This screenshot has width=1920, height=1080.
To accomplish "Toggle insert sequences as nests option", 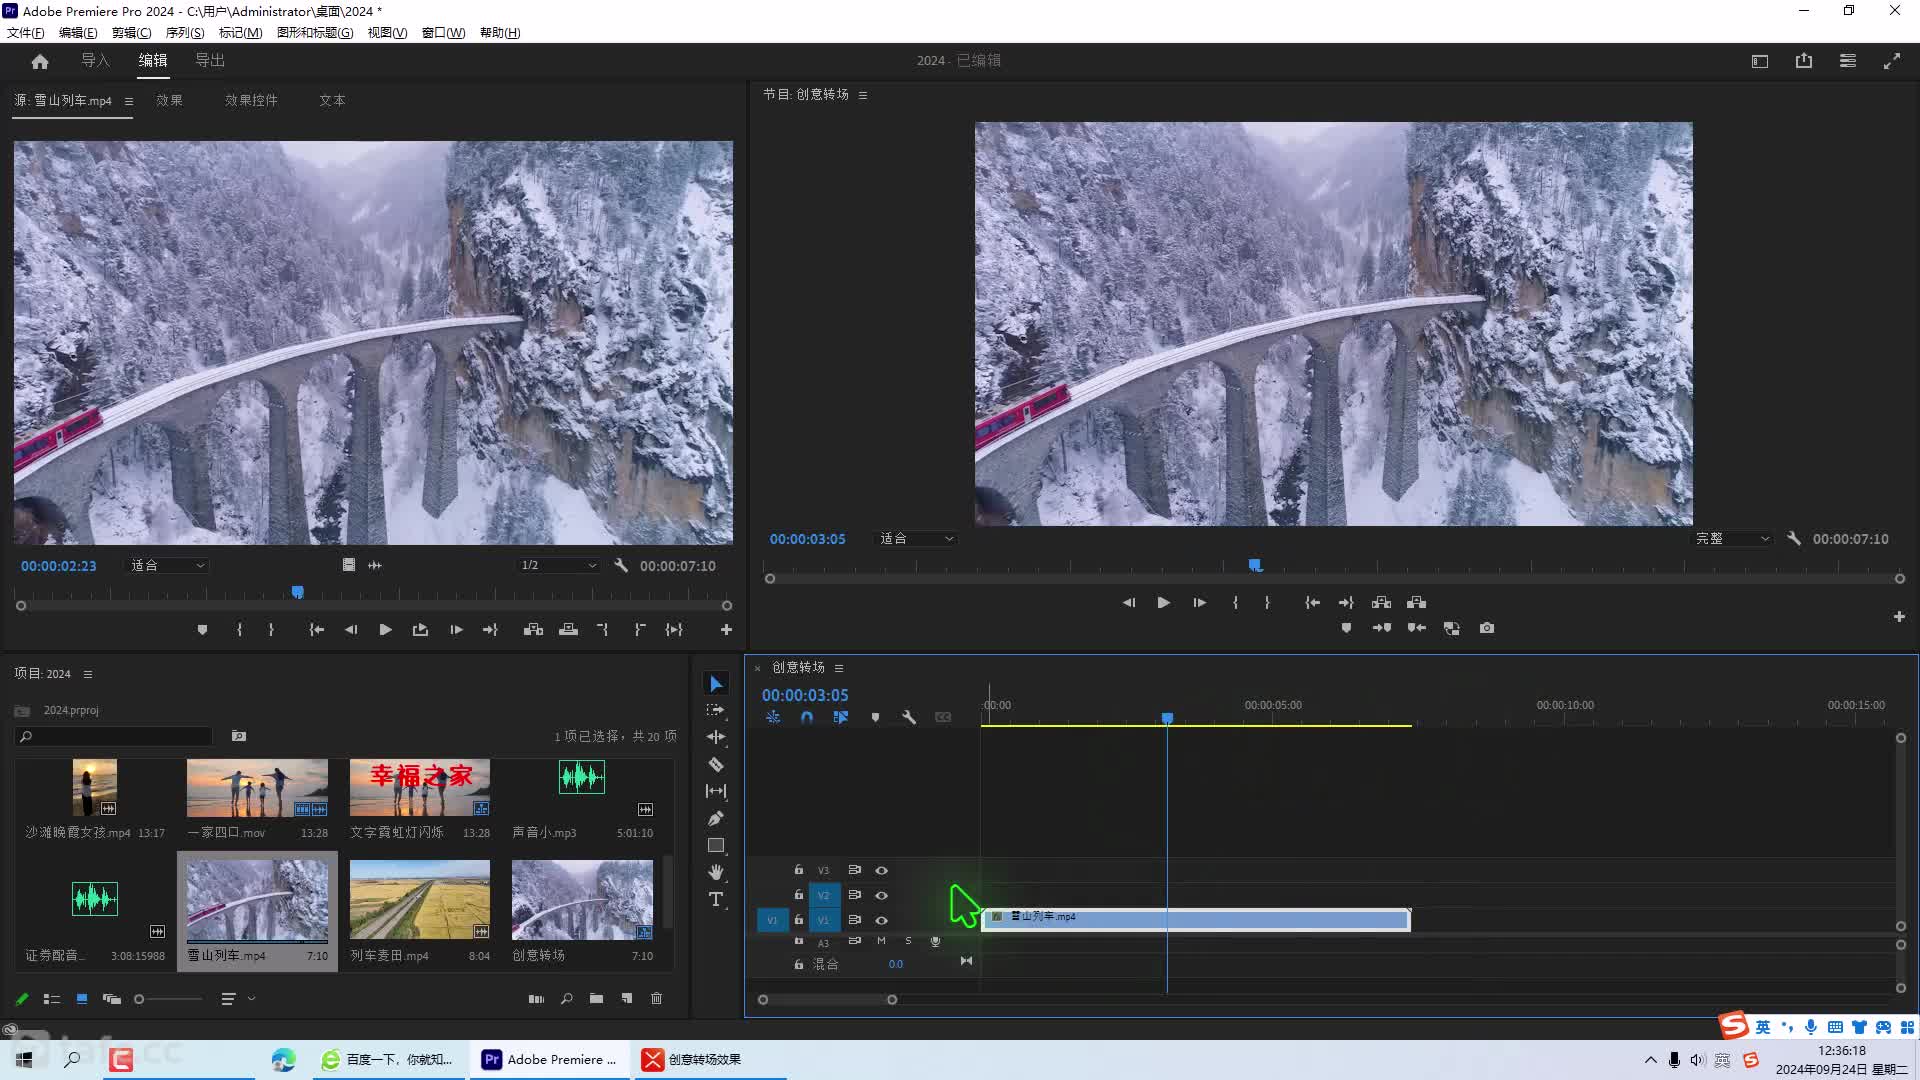I will (773, 717).
